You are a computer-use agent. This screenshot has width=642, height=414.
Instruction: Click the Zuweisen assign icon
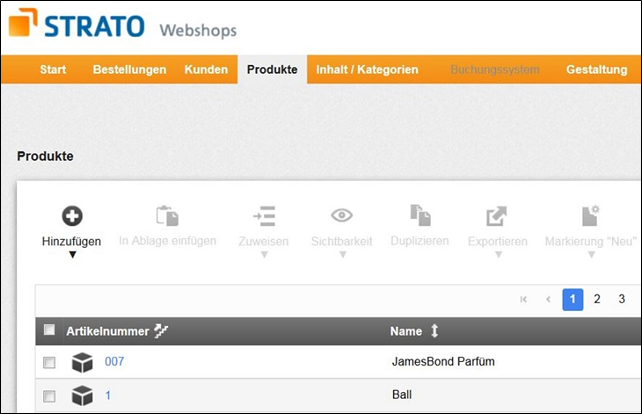(x=264, y=216)
